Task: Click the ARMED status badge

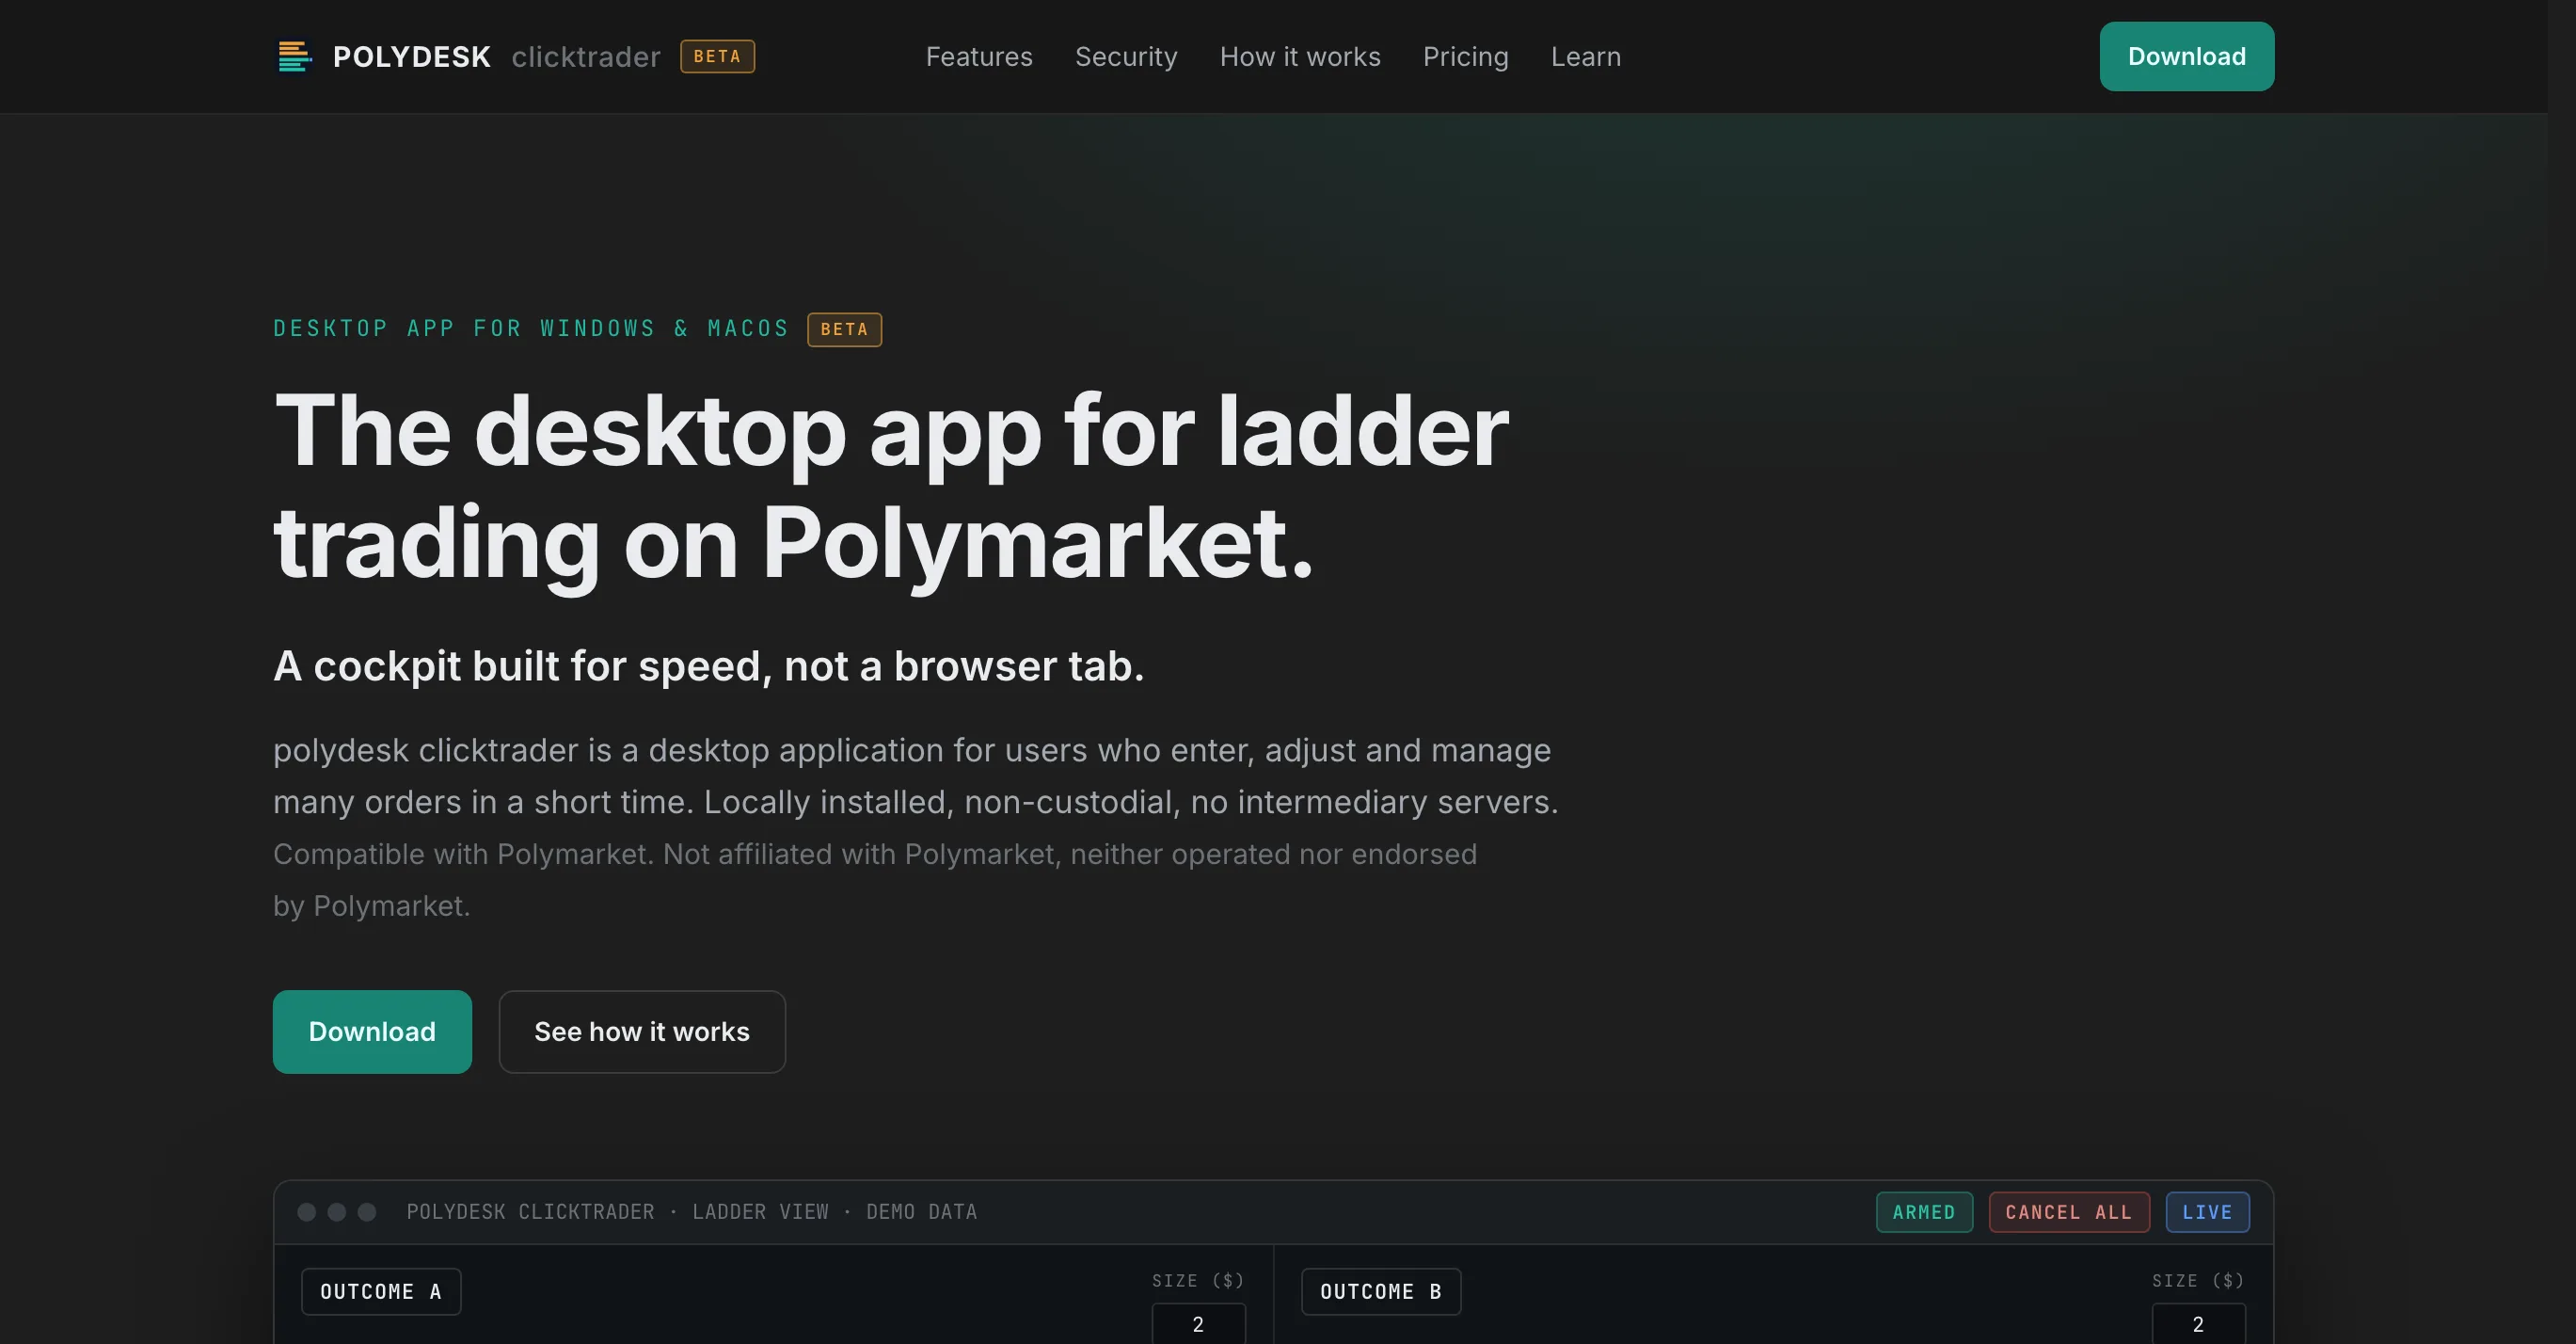Action: click(x=1924, y=1212)
